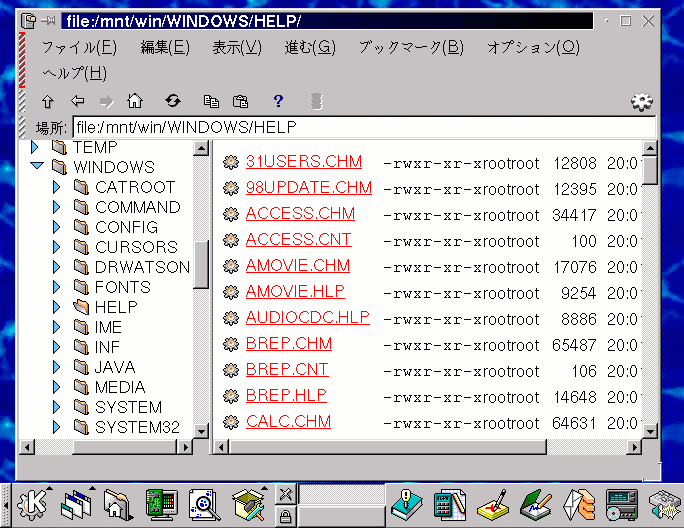Open the K application launcher menu
This screenshot has width=684, height=528.
tap(32, 504)
